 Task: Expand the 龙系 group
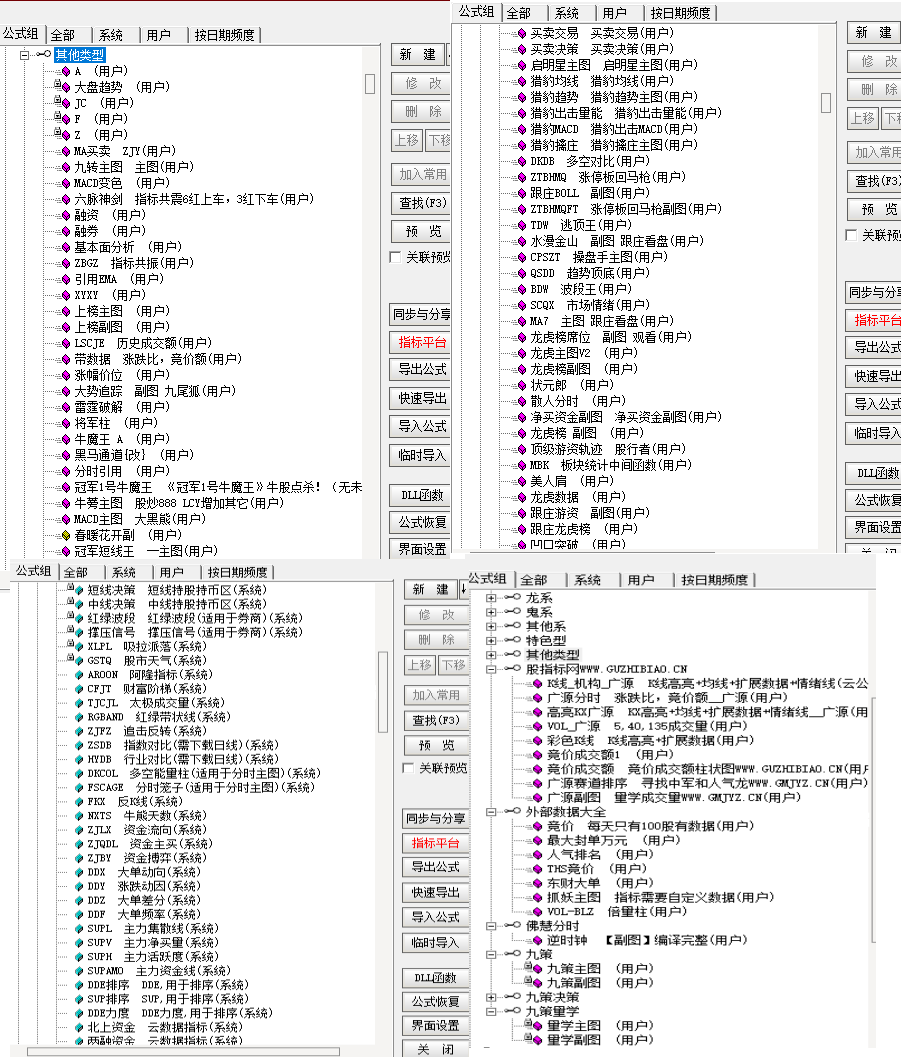coord(491,598)
